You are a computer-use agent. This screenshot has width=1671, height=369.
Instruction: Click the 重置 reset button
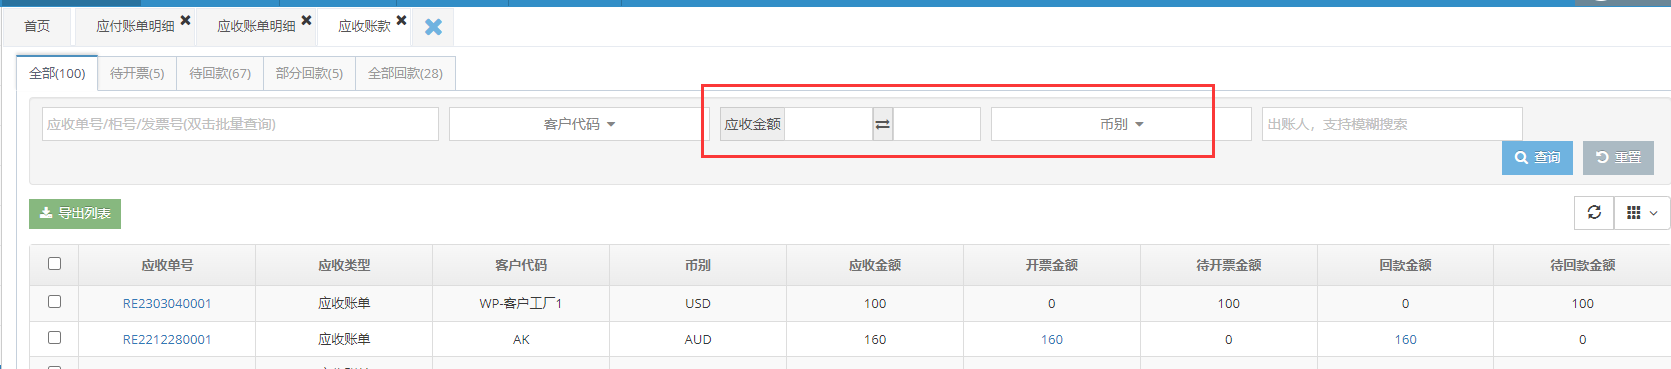point(1618,158)
